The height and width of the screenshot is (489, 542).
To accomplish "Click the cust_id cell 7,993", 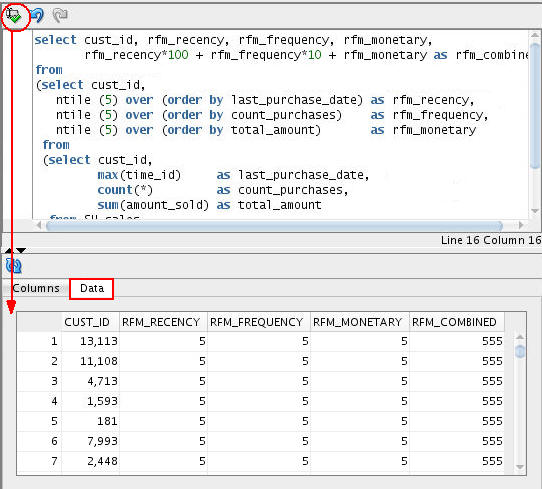I will pyautogui.click(x=91, y=441).
